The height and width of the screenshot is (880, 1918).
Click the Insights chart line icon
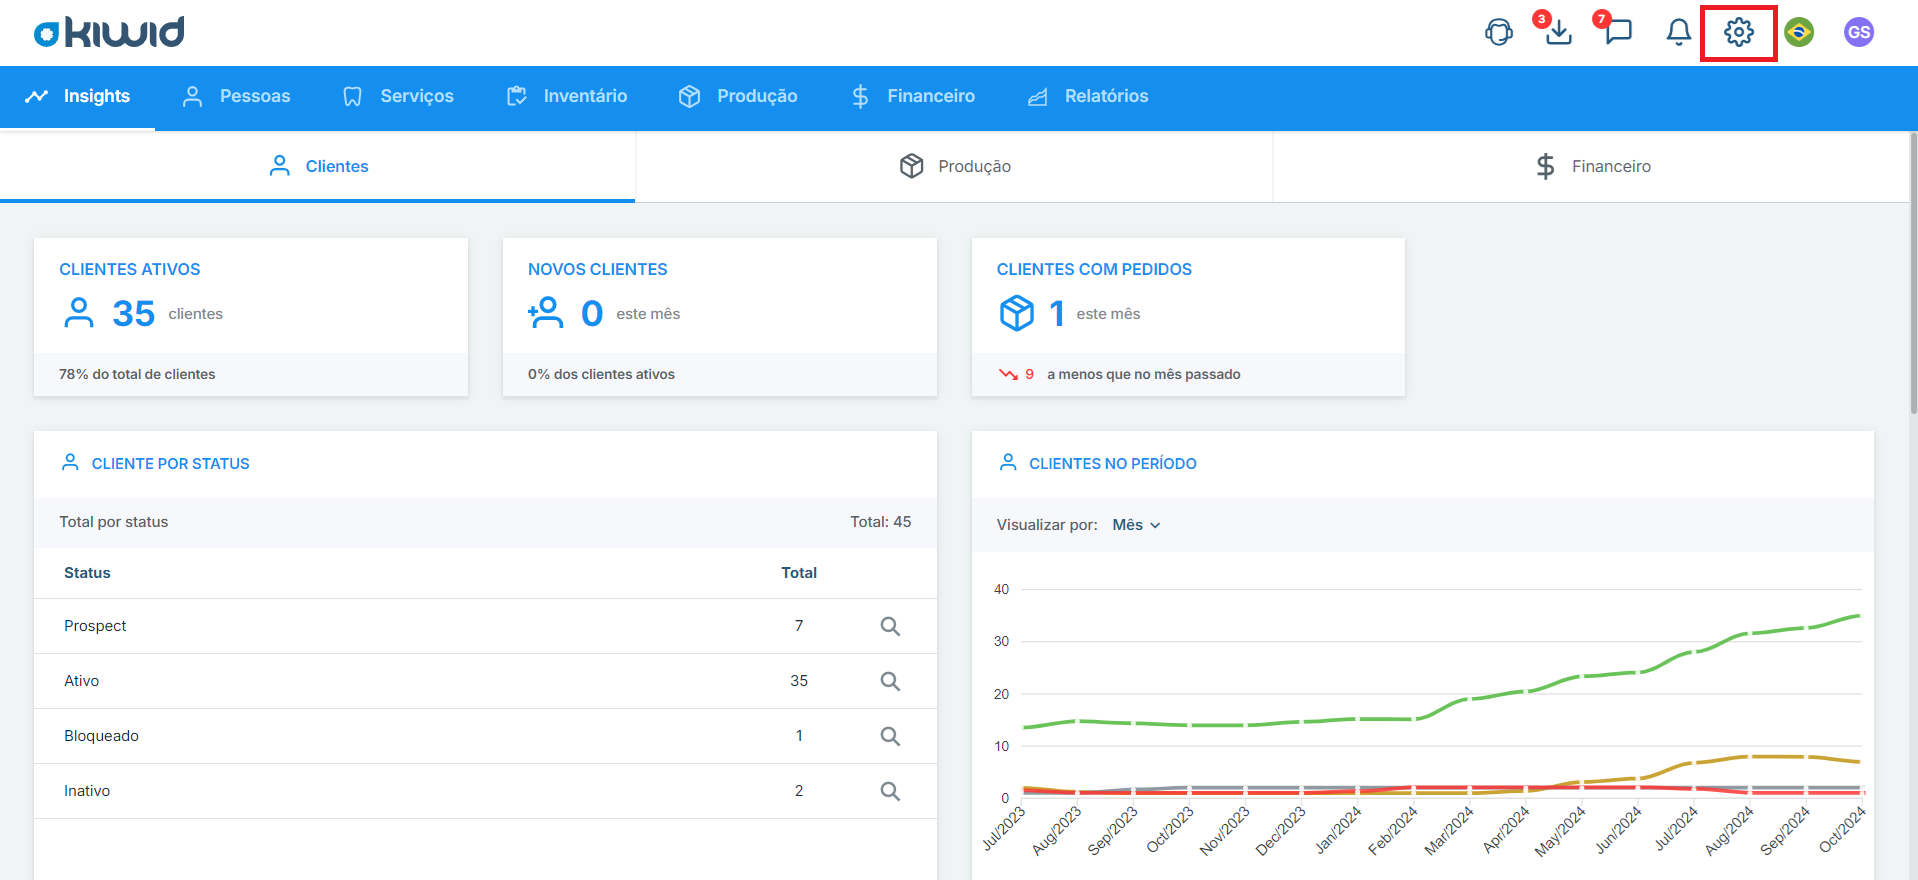(x=37, y=96)
